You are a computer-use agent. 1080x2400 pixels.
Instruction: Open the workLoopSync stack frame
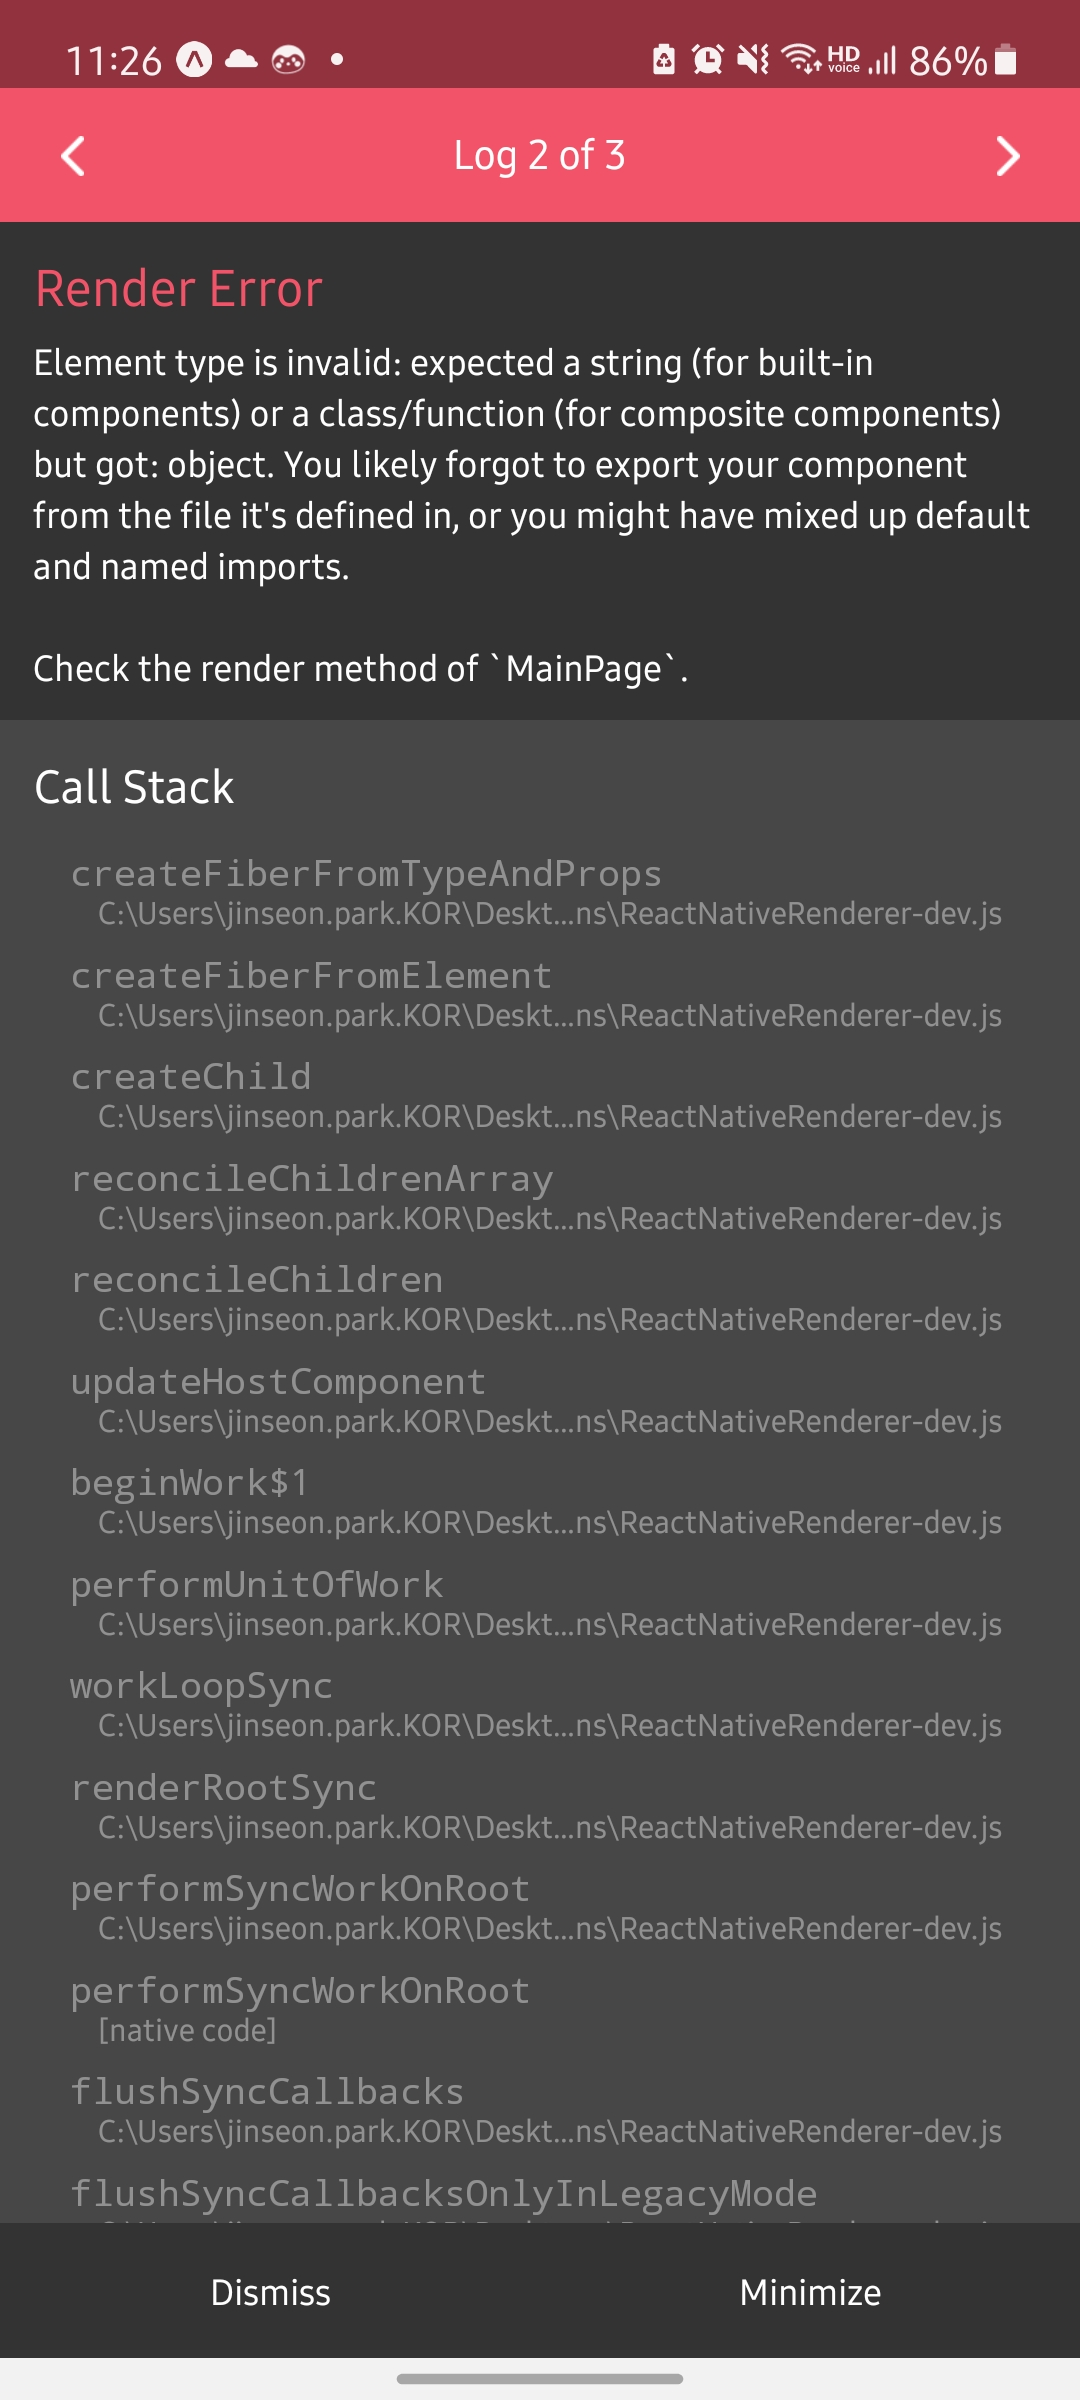(536, 1704)
